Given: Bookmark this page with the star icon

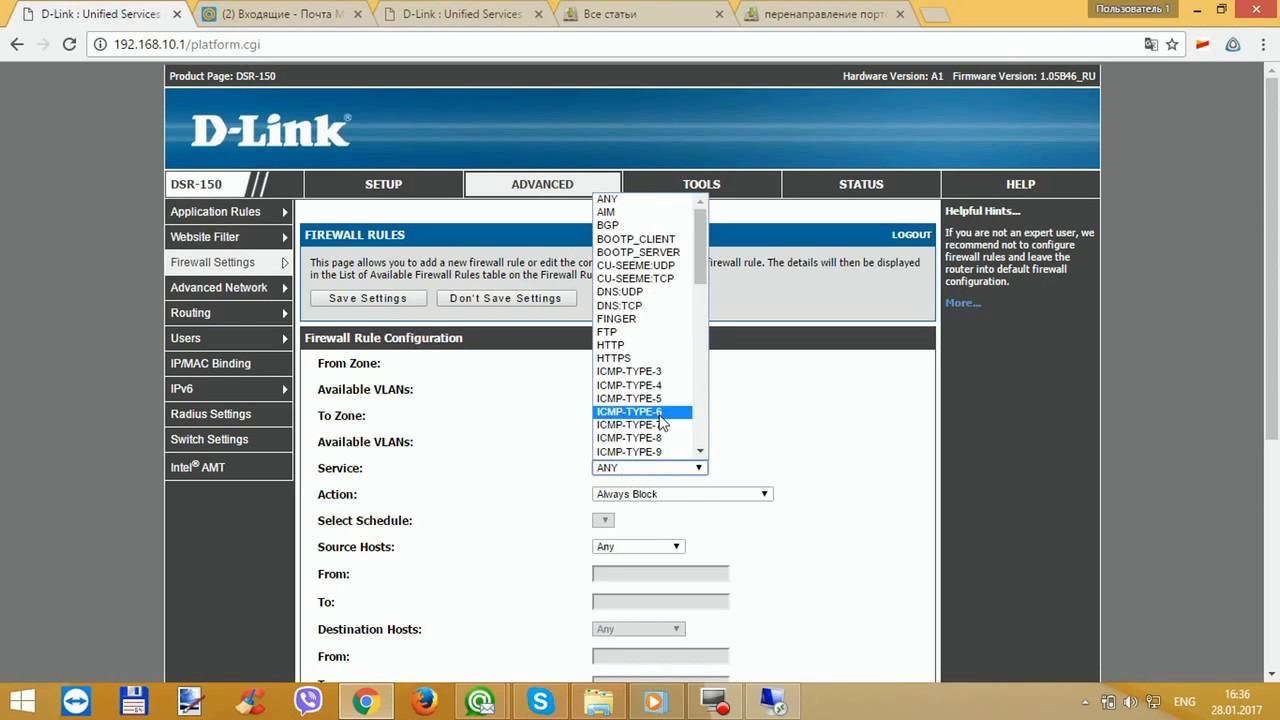Looking at the screenshot, I should tap(1172, 44).
